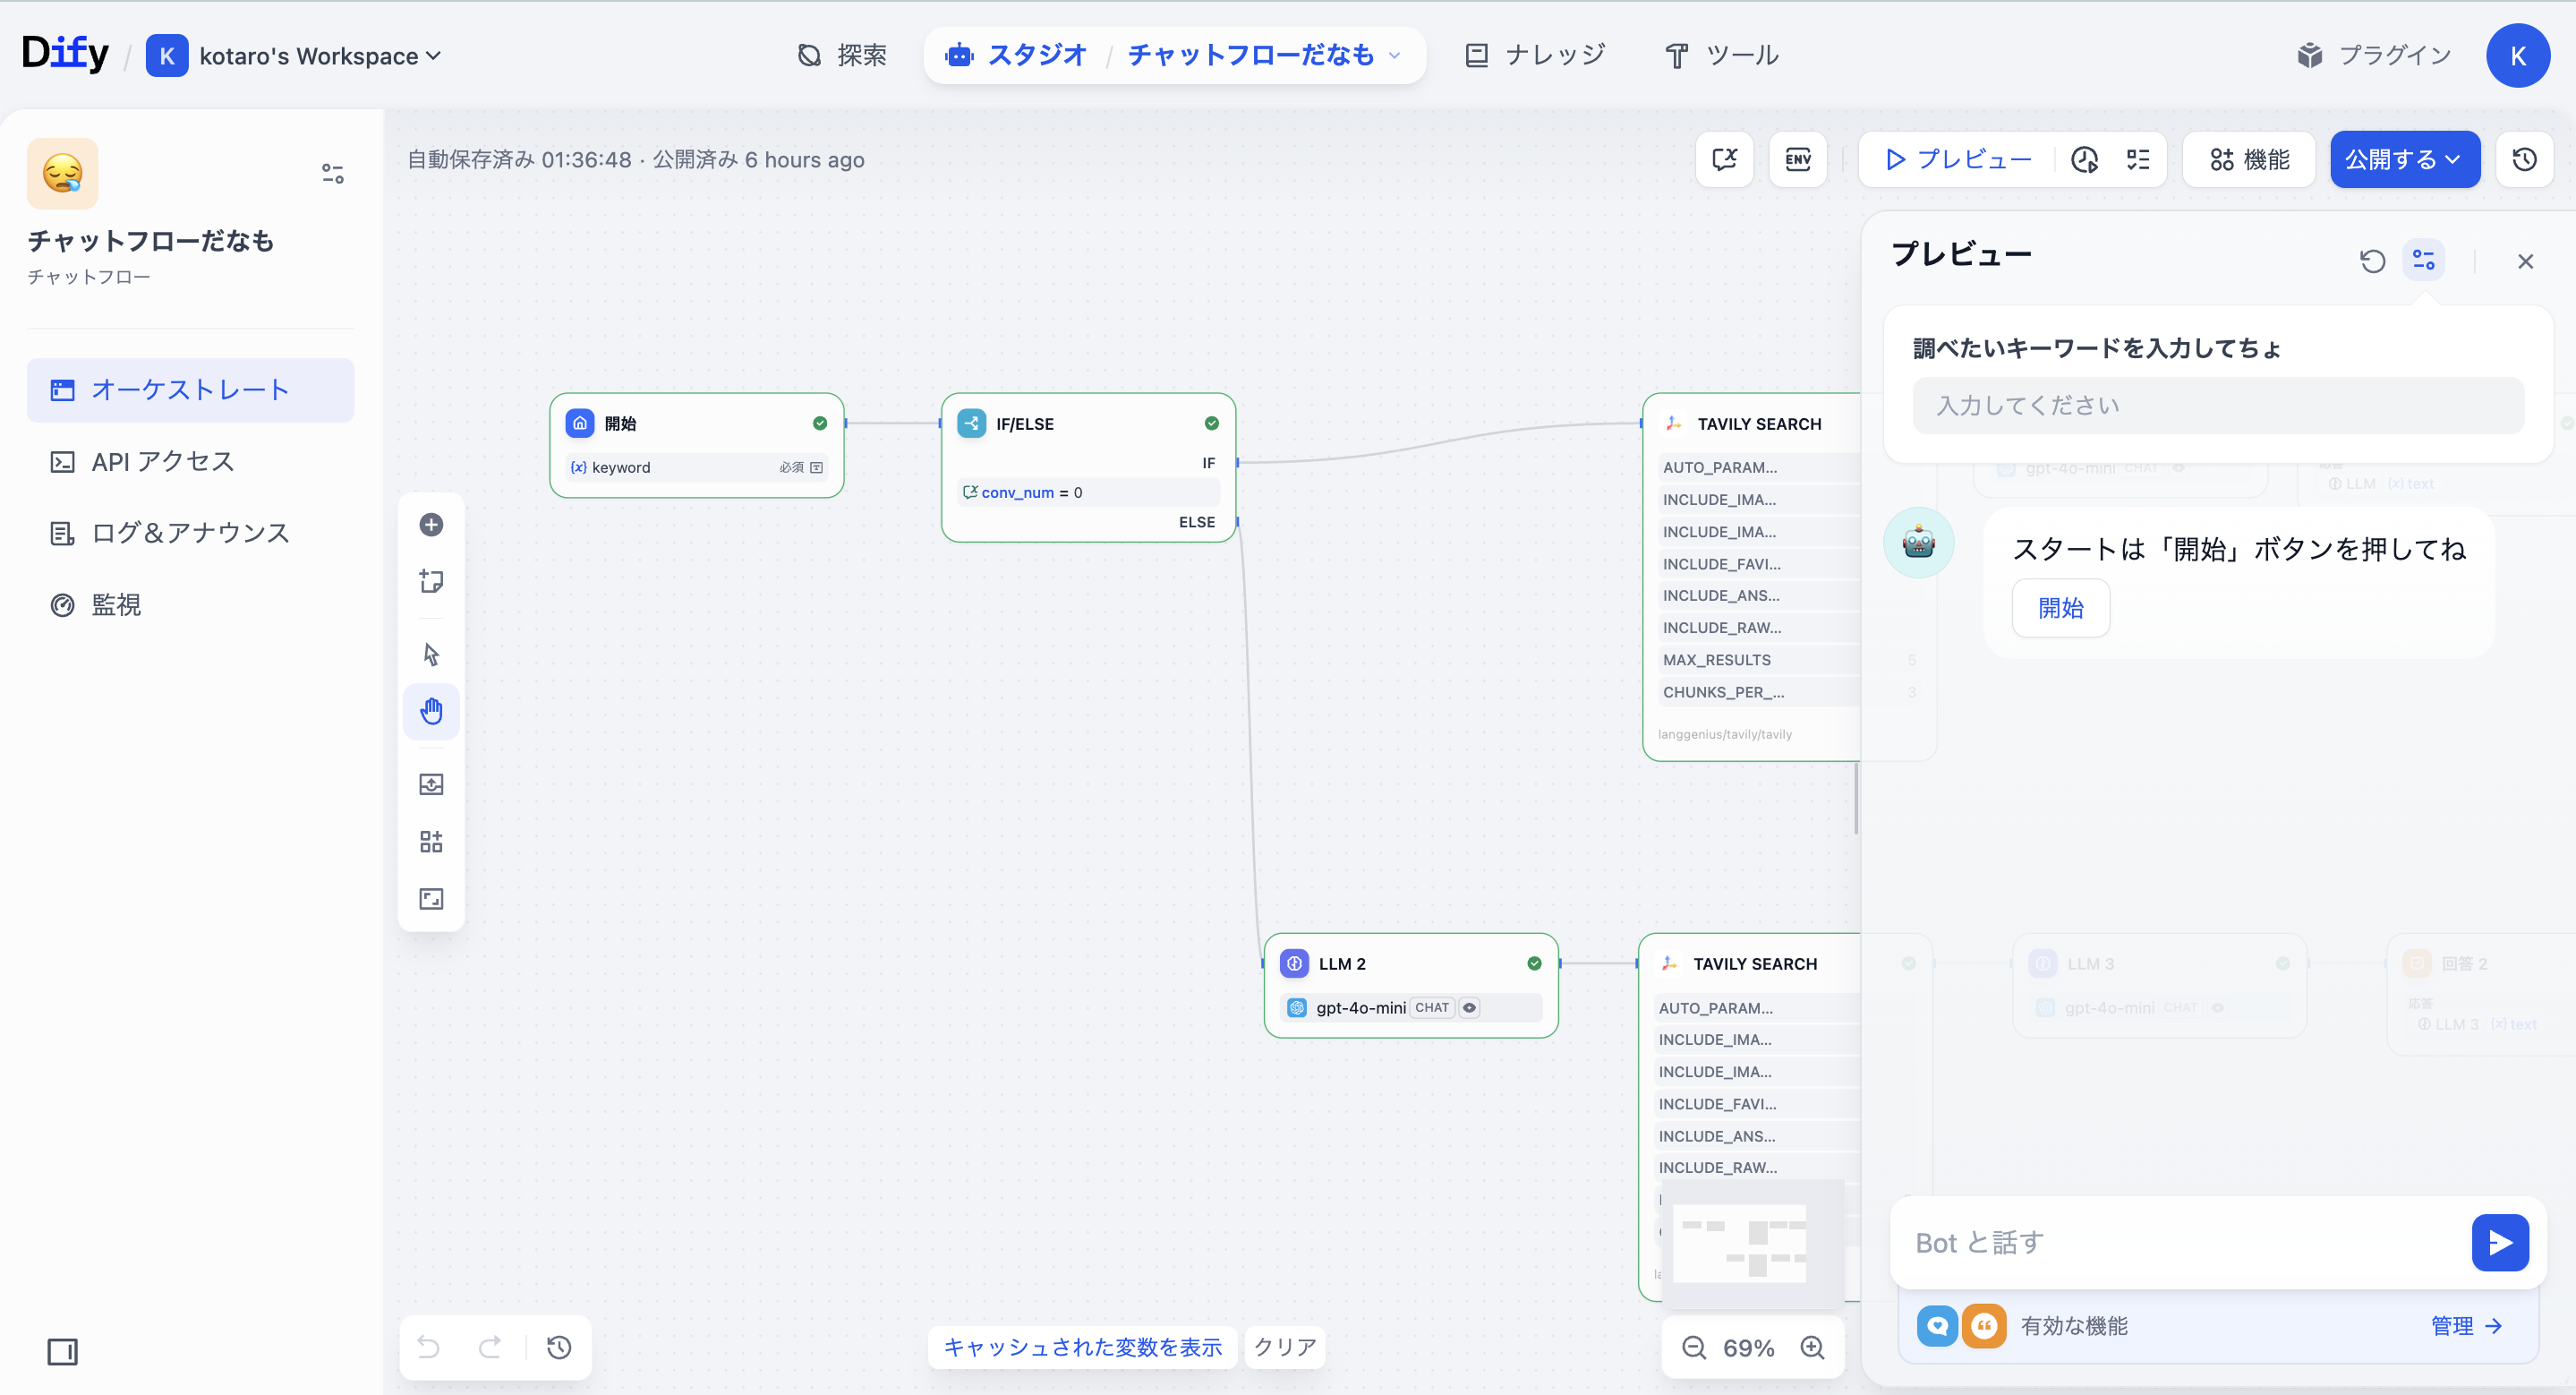Select upper TAVILY SEARCH node title

pyautogui.click(x=1759, y=424)
